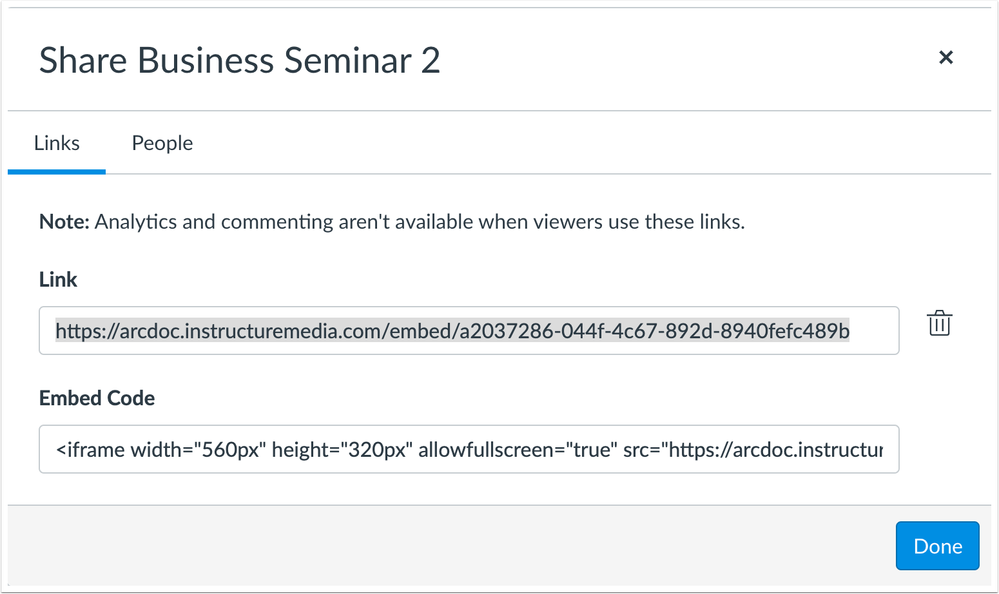Screen dimensions: 999x594
Task: Close the Share Business Seminar 2 window
Action: click(x=946, y=57)
